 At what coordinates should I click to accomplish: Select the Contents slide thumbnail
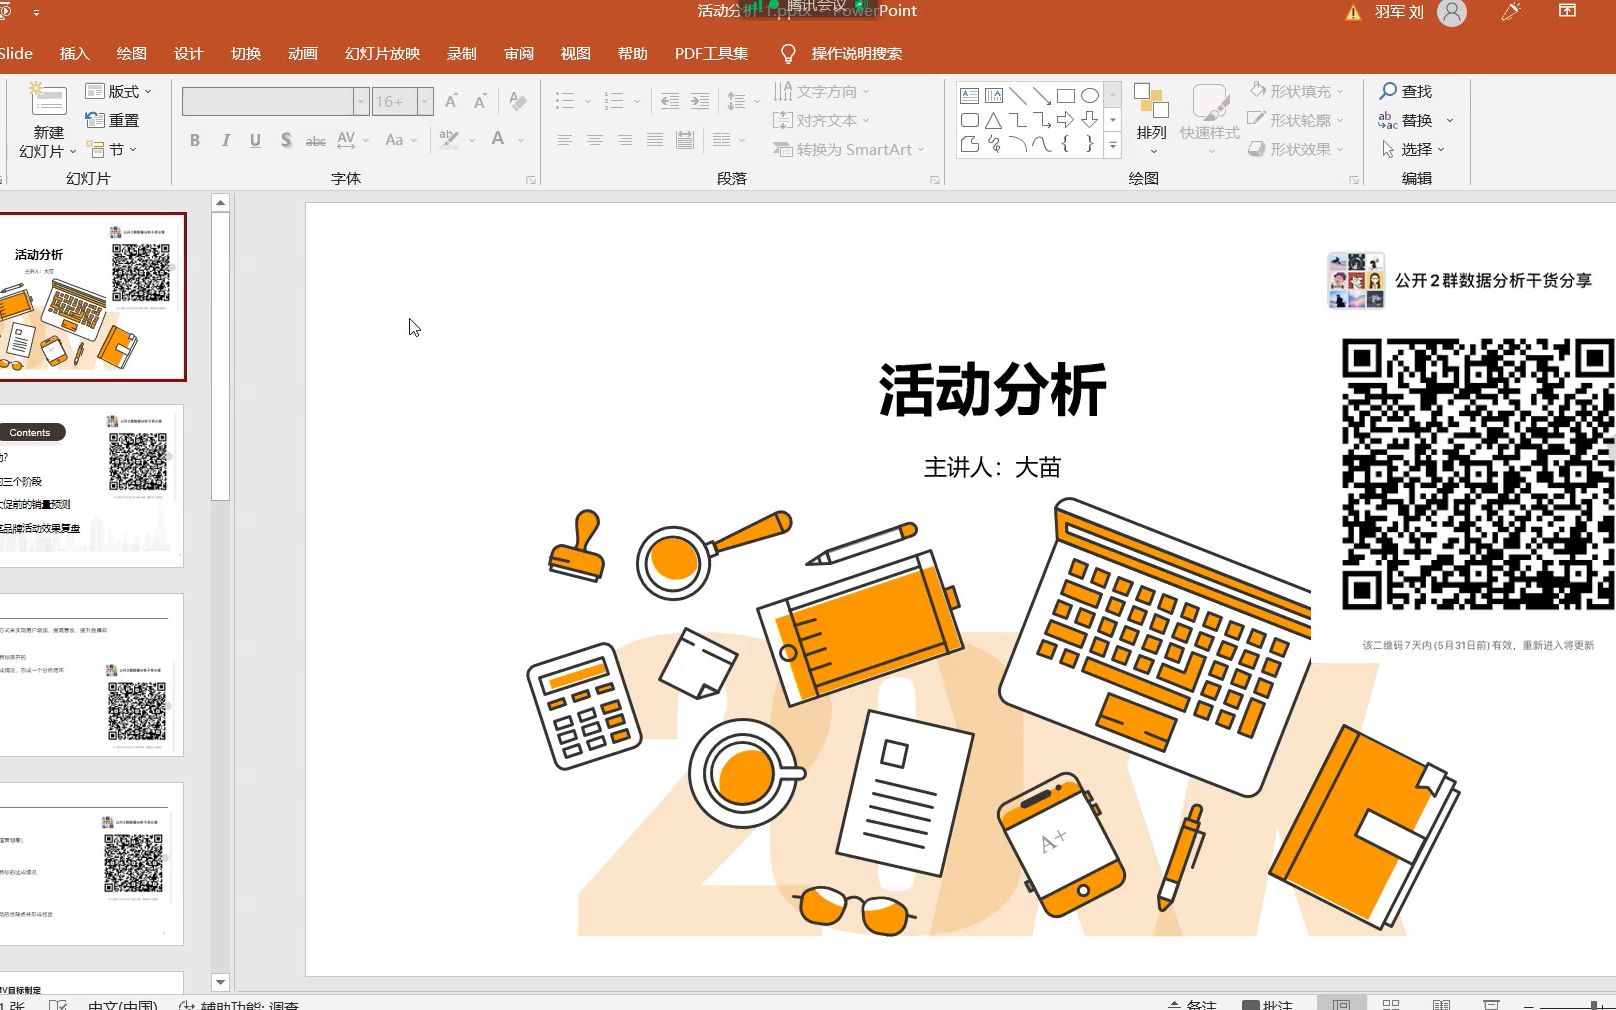(91, 486)
